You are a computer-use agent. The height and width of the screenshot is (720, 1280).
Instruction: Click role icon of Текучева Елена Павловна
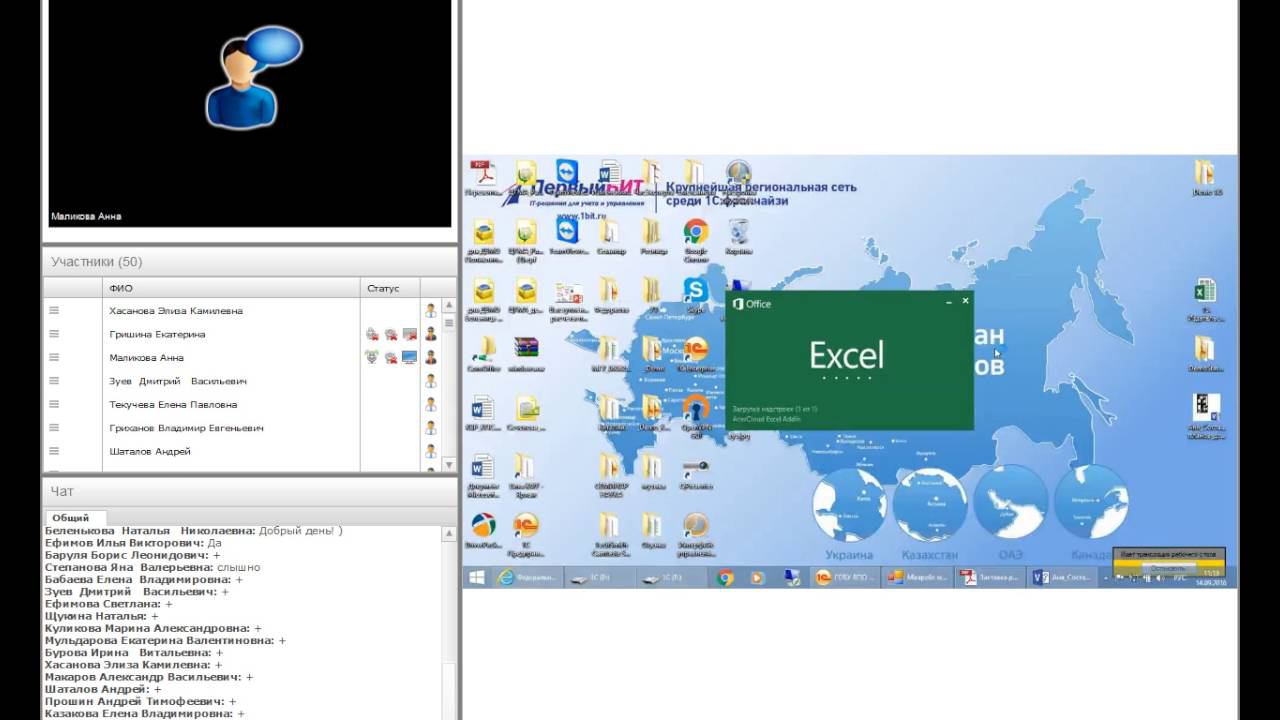430,404
